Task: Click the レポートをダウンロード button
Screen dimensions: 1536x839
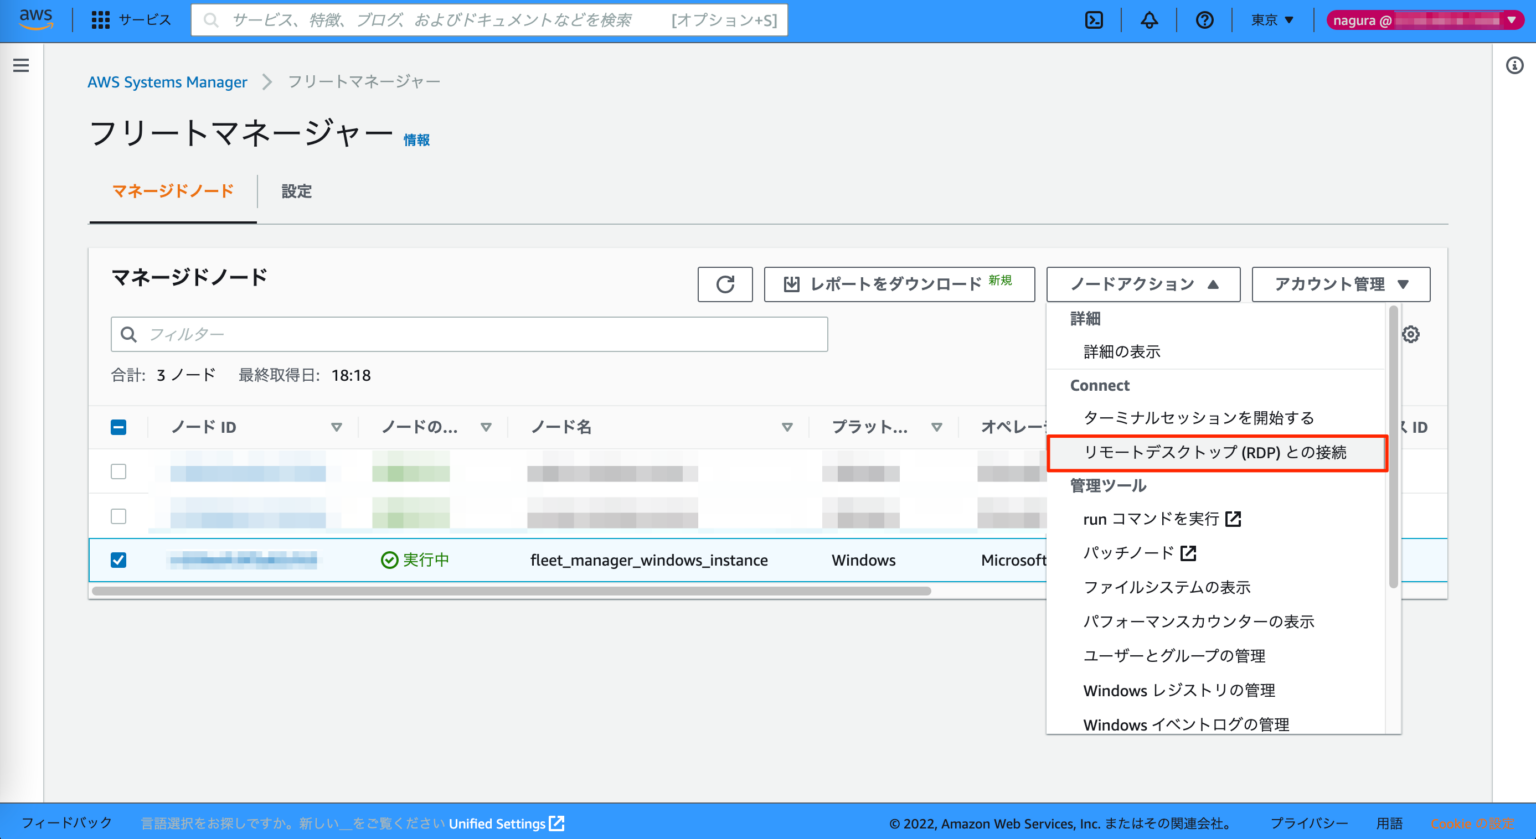Action: (899, 284)
